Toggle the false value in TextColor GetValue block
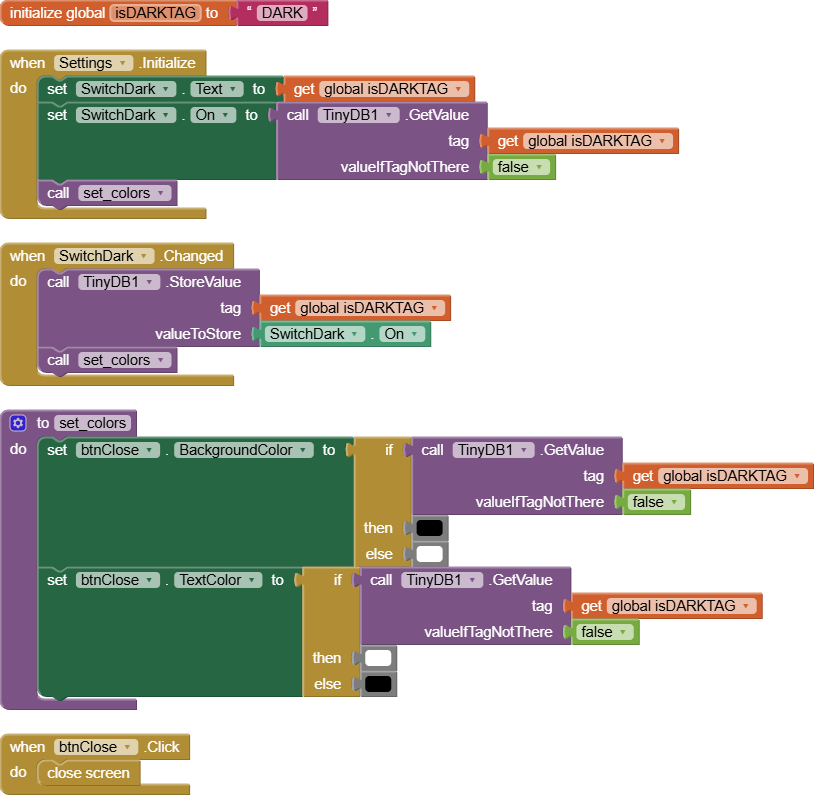The image size is (814, 795). [x=605, y=632]
